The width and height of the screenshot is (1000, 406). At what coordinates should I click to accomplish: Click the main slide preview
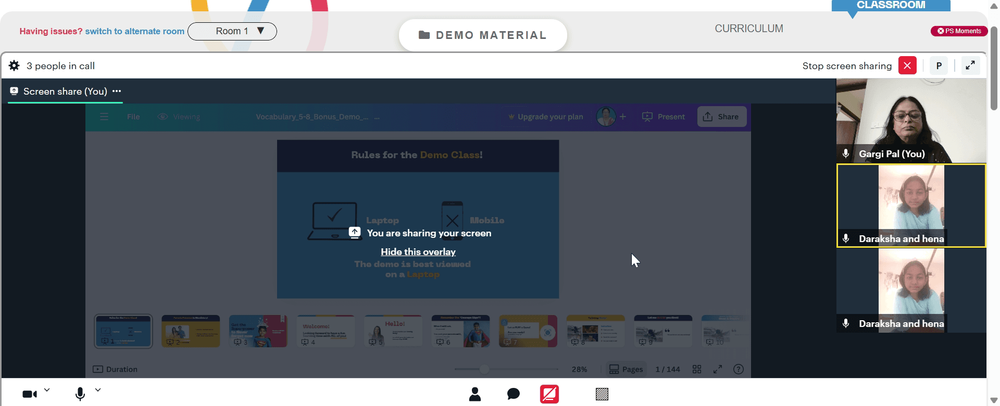(x=418, y=219)
